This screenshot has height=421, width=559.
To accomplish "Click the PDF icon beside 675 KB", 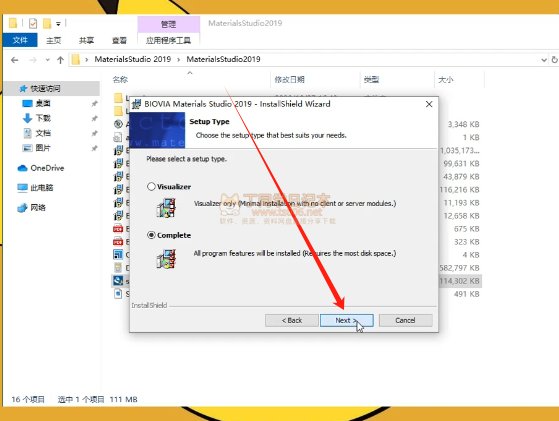I will 118,229.
